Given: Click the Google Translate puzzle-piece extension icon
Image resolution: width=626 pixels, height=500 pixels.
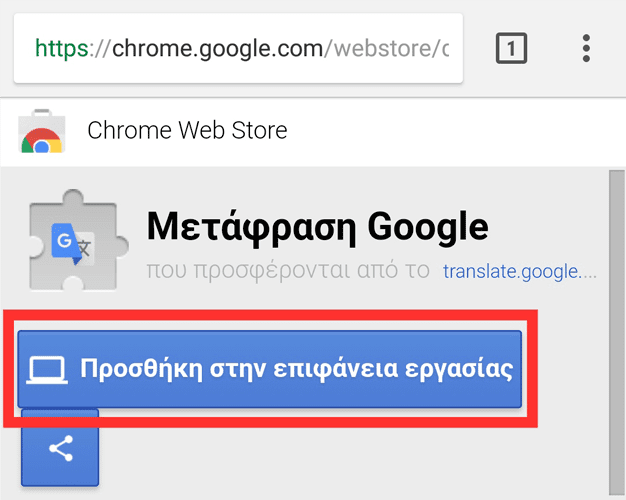Looking at the screenshot, I should [x=73, y=244].
